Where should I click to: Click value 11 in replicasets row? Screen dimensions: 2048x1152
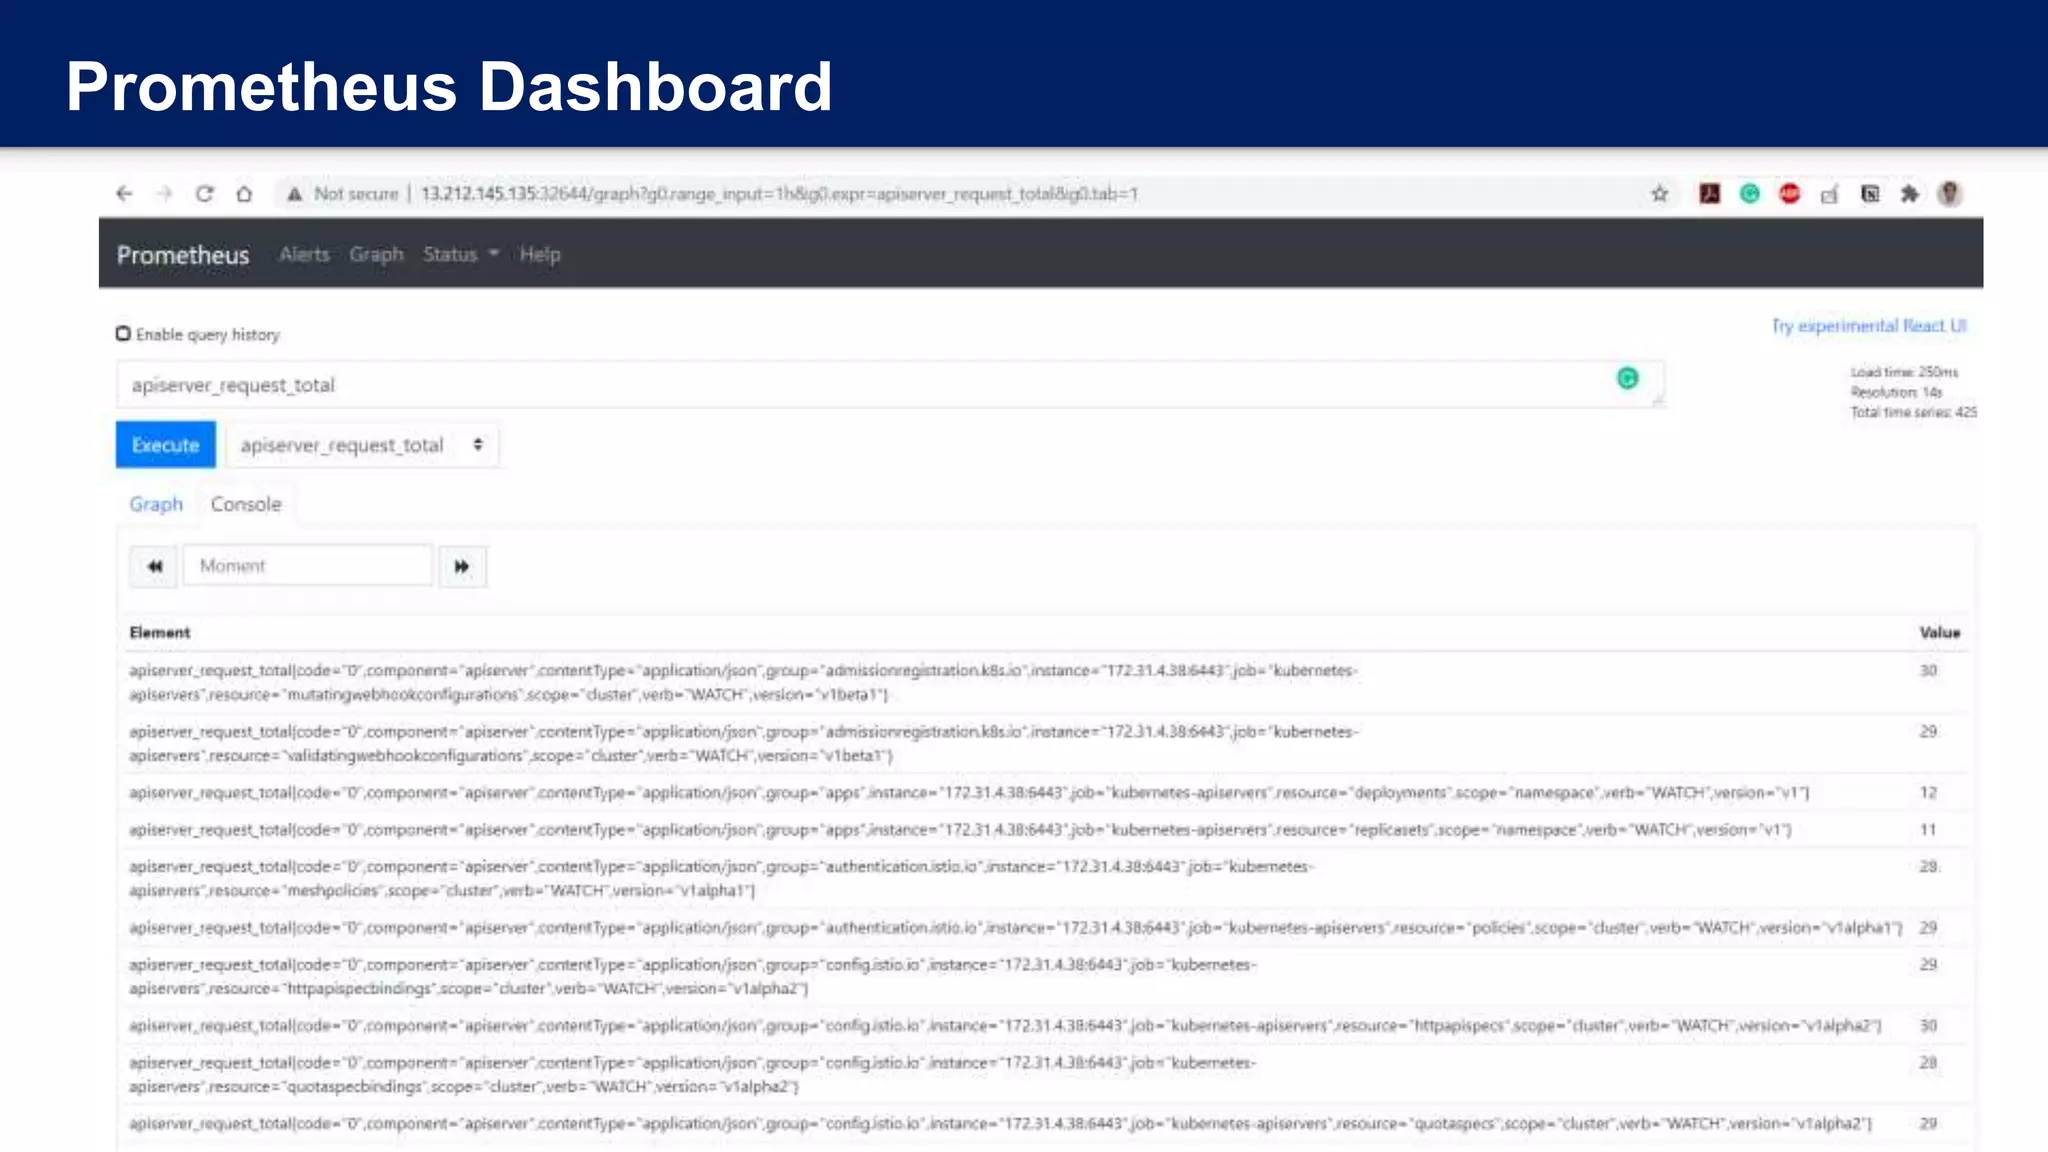[x=1928, y=830]
